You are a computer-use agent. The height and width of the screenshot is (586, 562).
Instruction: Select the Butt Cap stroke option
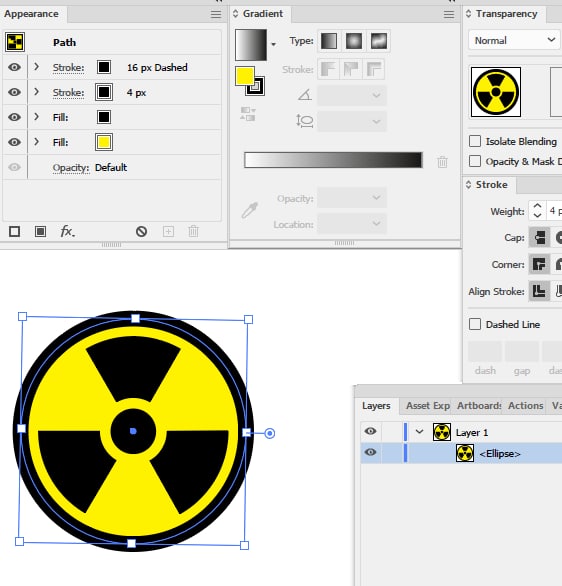[539, 238]
